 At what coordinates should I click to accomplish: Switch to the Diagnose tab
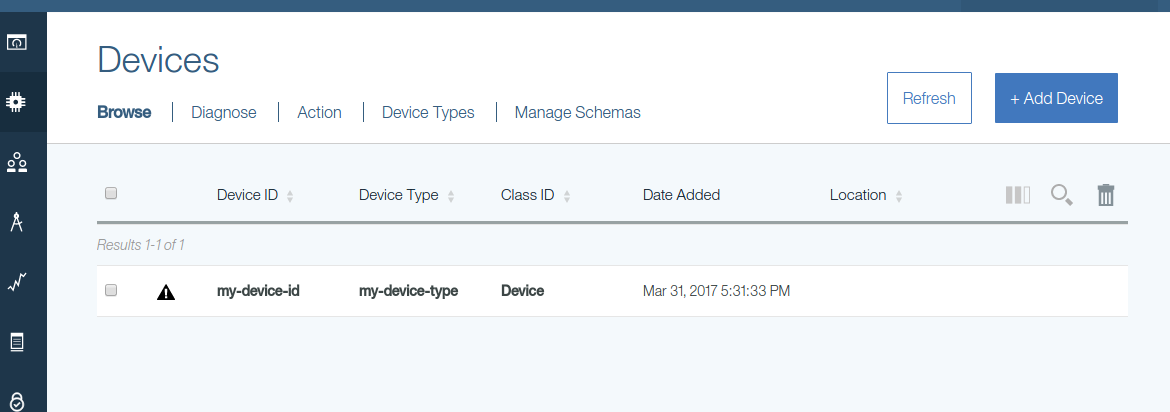click(224, 112)
